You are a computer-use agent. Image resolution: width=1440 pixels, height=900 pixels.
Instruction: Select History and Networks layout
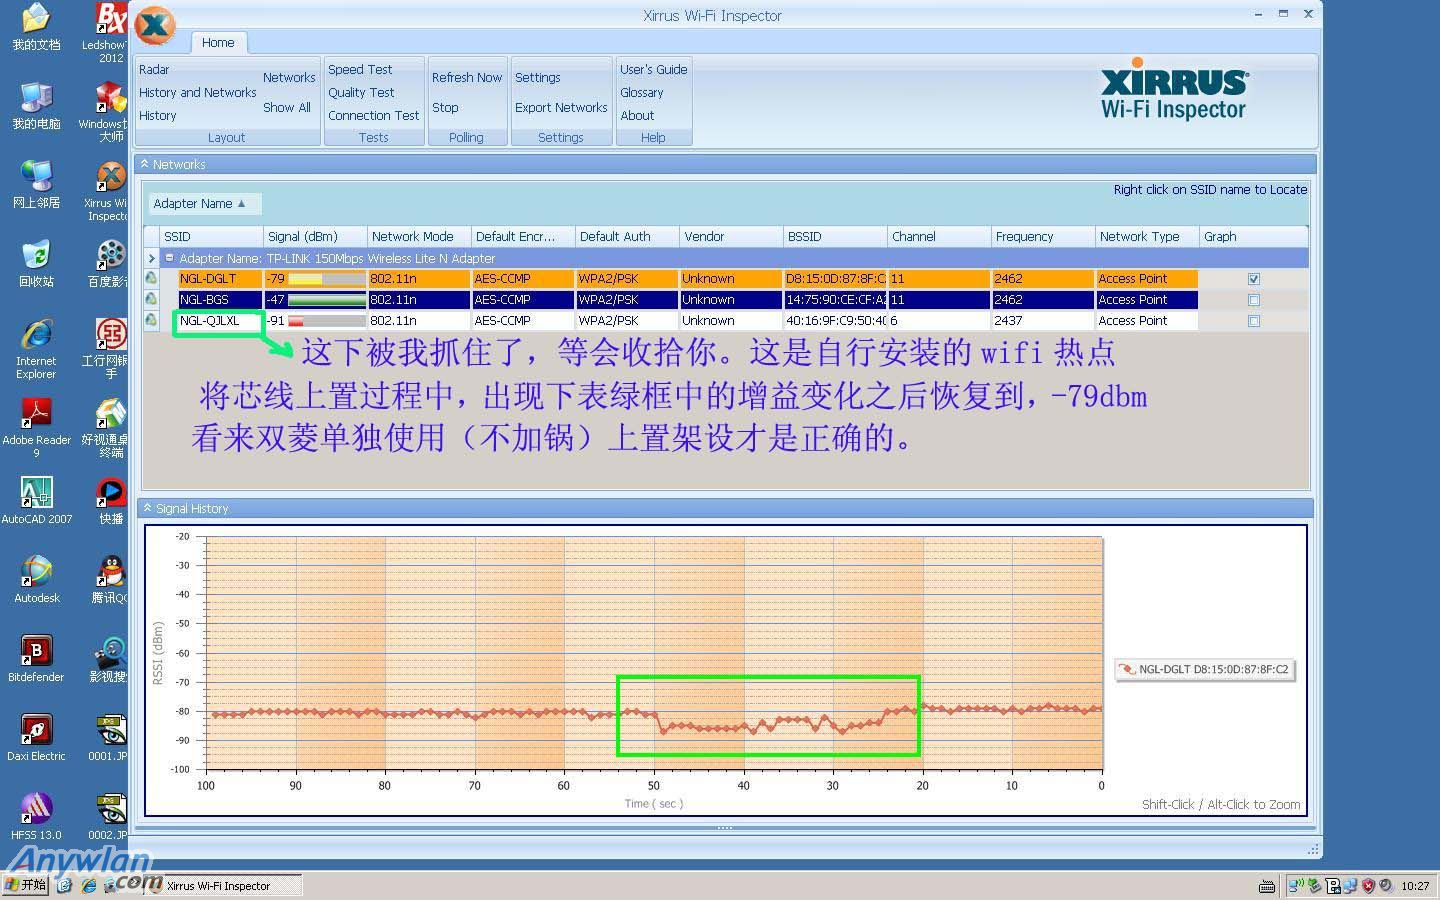pyautogui.click(x=198, y=92)
